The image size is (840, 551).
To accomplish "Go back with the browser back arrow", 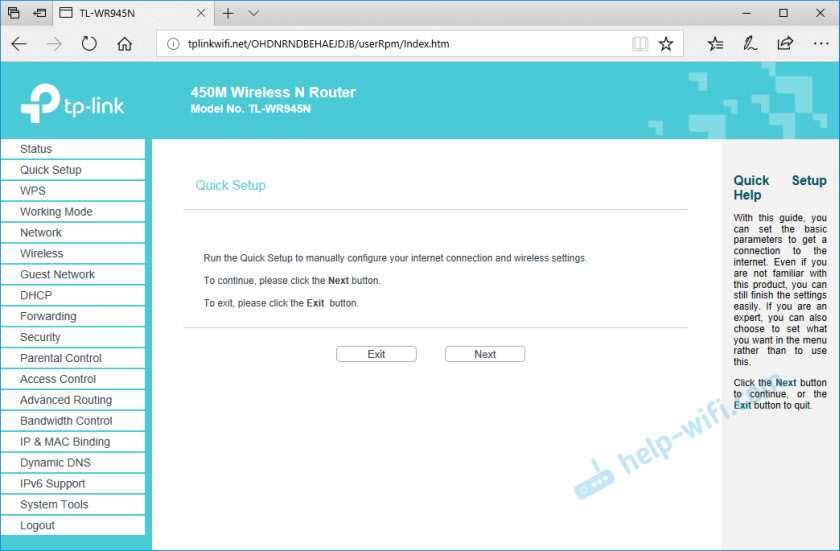I will point(19,44).
